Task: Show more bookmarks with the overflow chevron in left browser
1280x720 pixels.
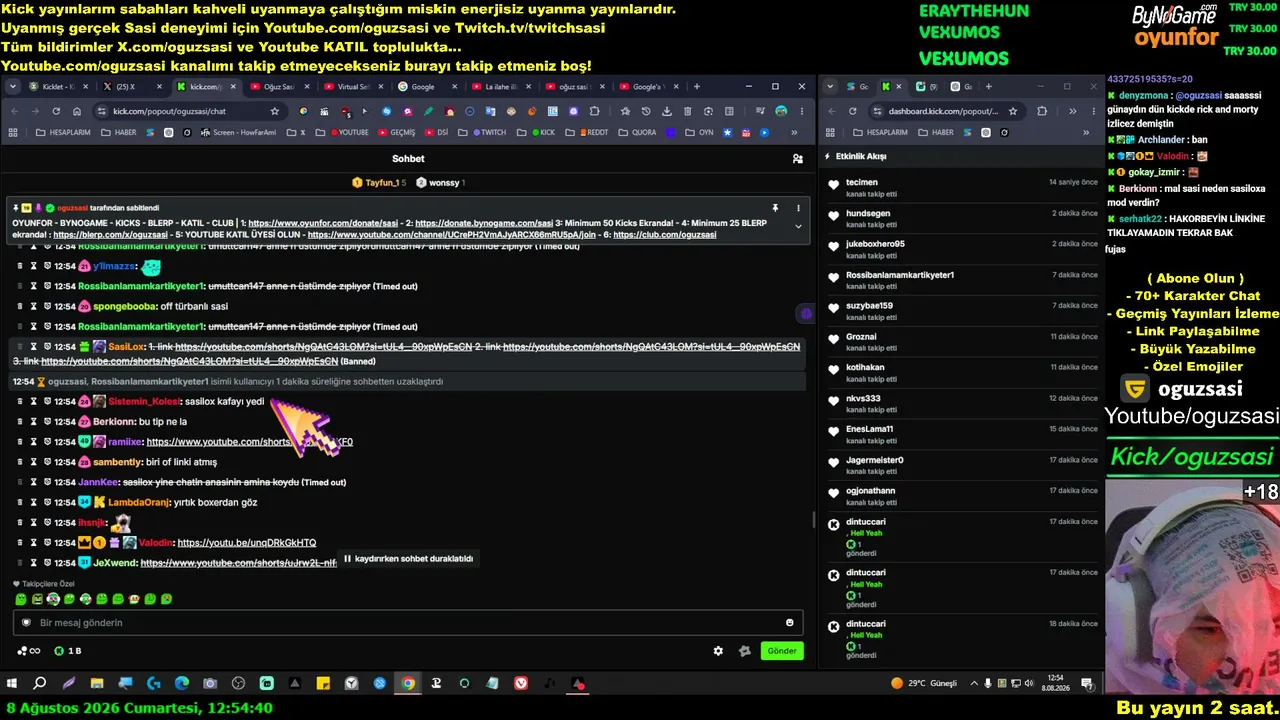Action: tap(793, 132)
